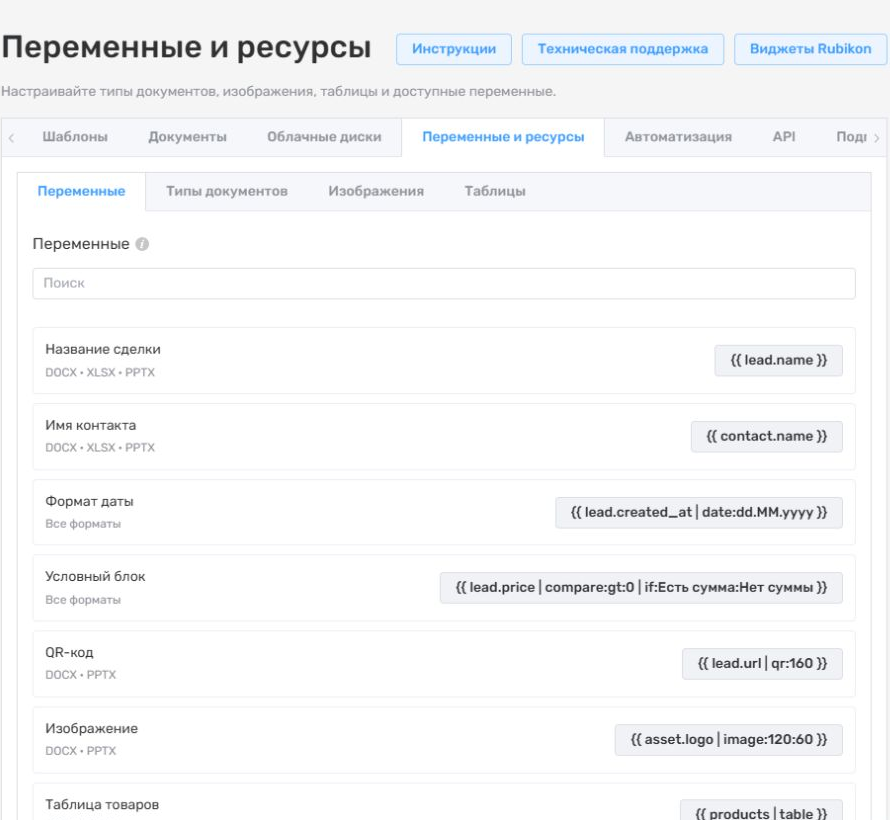
Task: Click the Таблица товаров row title
Action: (102, 805)
